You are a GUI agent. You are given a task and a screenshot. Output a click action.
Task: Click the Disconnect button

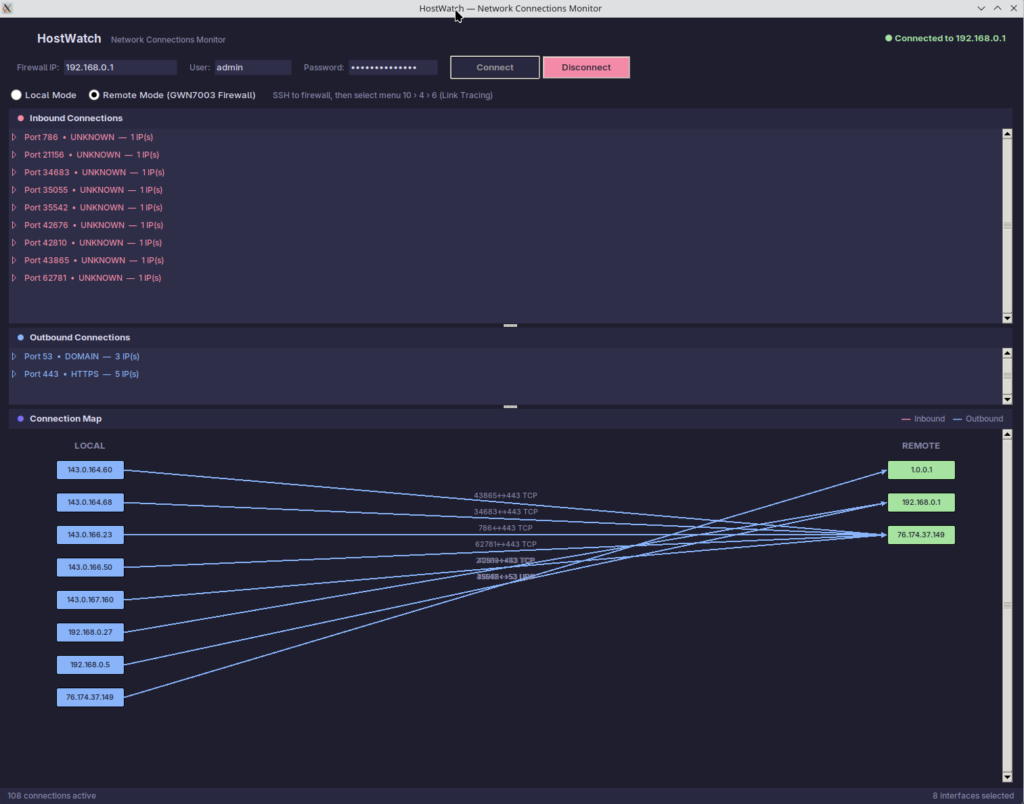click(x=586, y=67)
